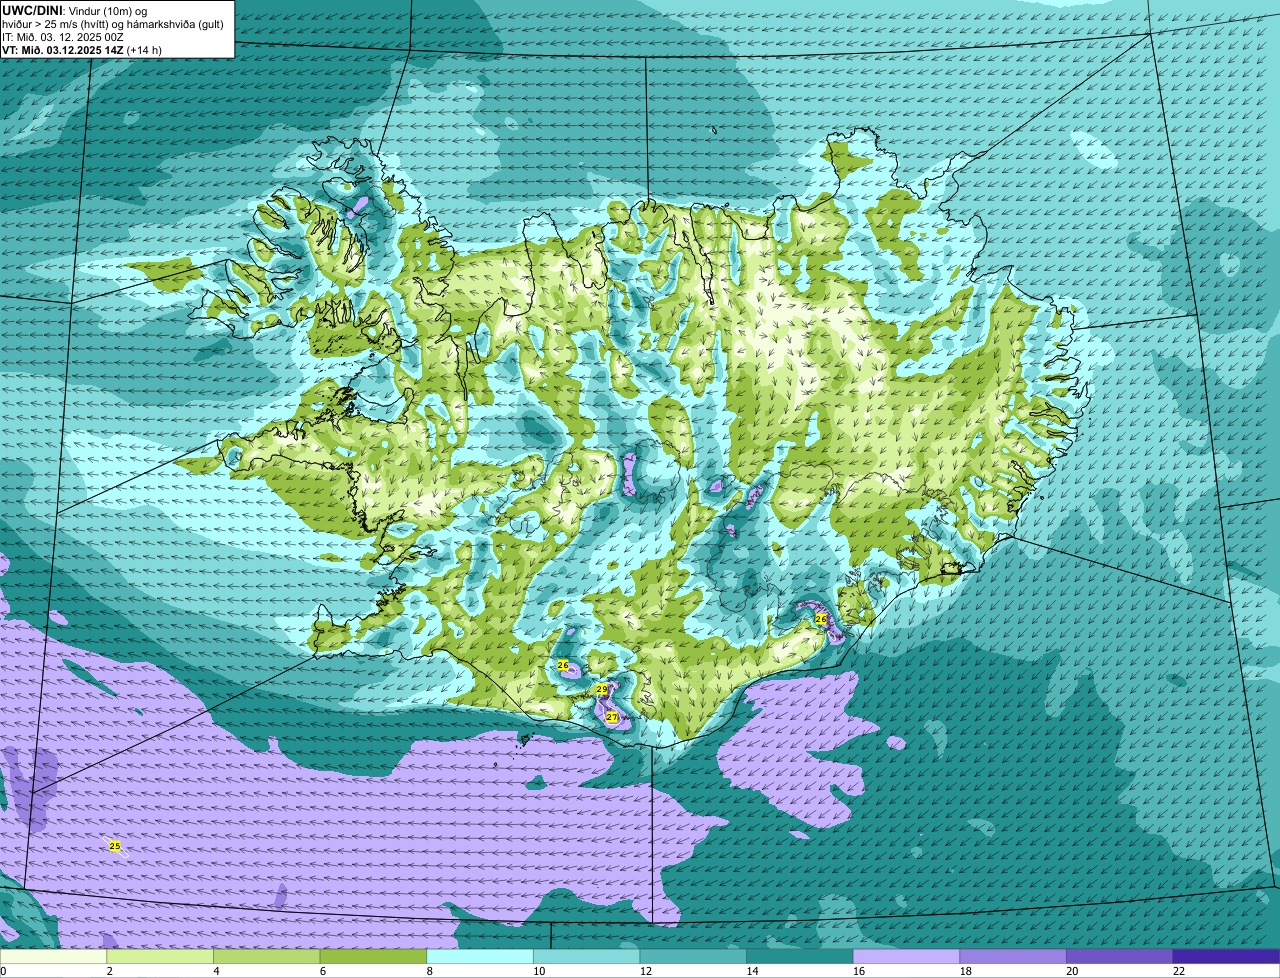Click the 12–14 m/s teal legend swatch
This screenshot has width=1280, height=978.
[693, 956]
